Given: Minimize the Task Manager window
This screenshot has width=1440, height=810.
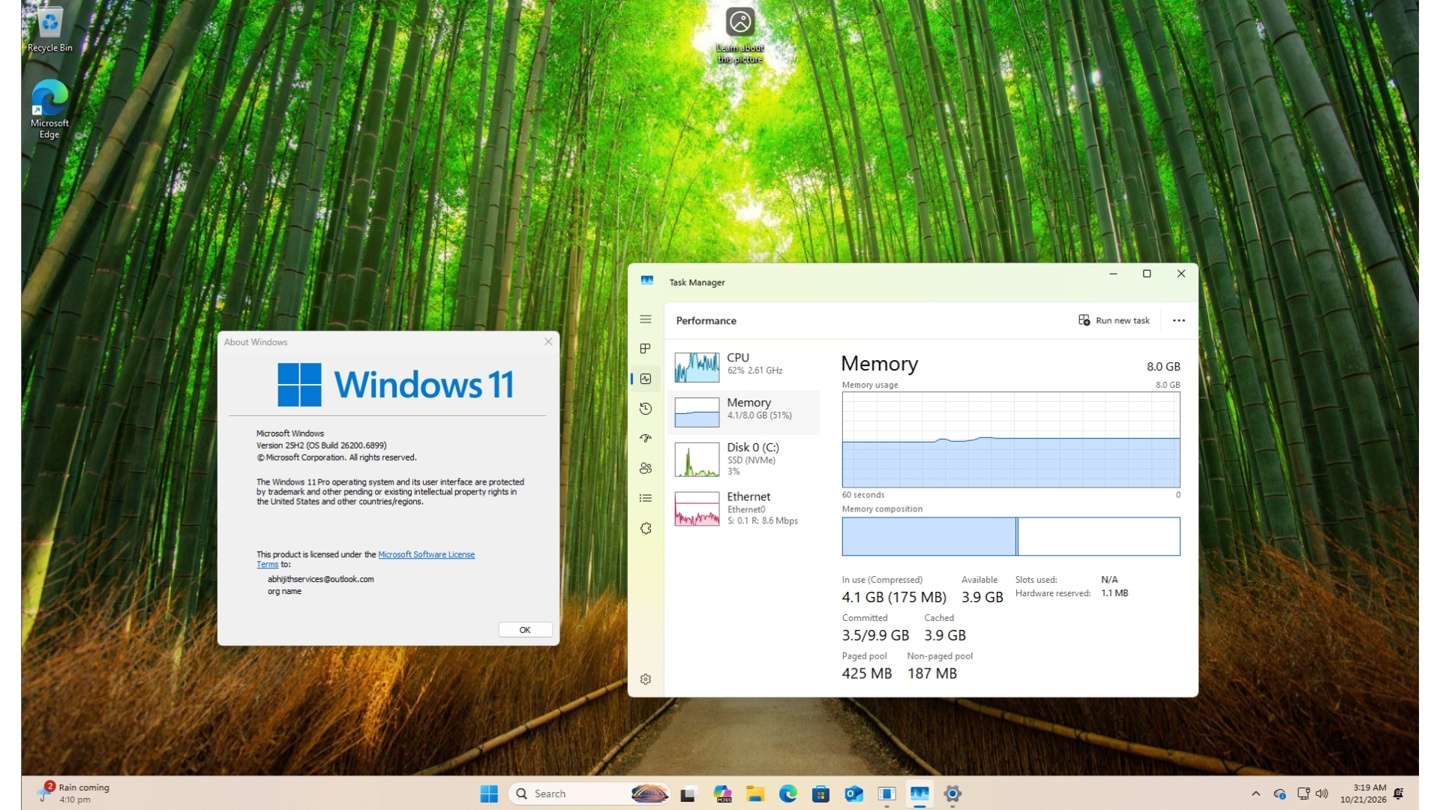Looking at the screenshot, I should click(1113, 274).
